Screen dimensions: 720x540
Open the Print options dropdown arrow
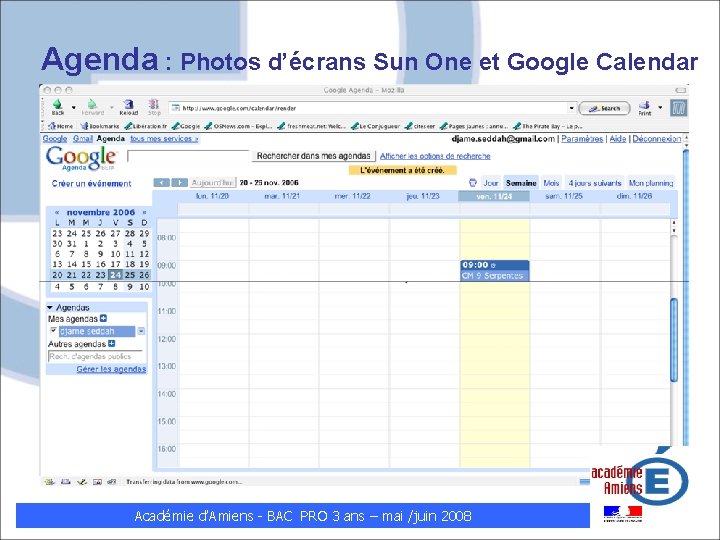tap(660, 107)
